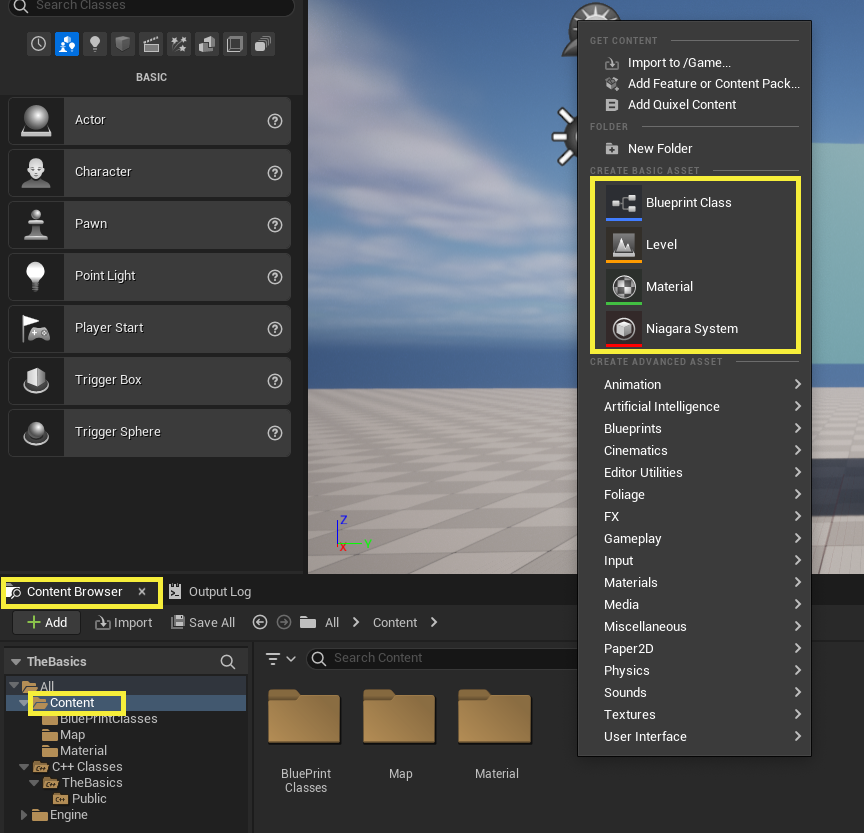Click the Trigger Box cube icon
Image resolution: width=864 pixels, height=833 pixels.
coord(36,381)
